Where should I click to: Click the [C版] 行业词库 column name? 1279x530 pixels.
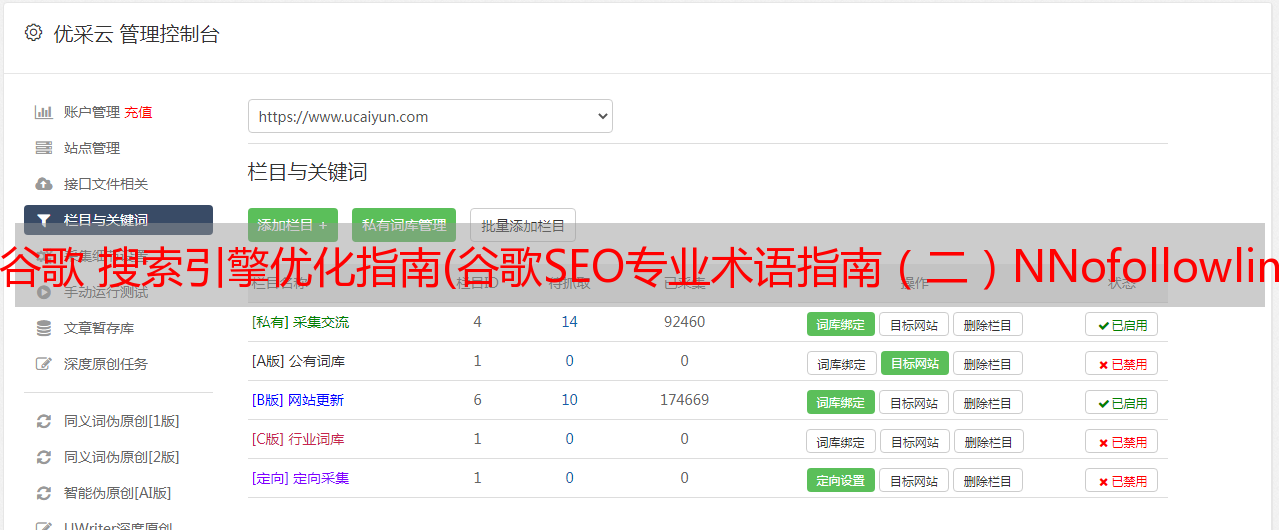pos(298,439)
